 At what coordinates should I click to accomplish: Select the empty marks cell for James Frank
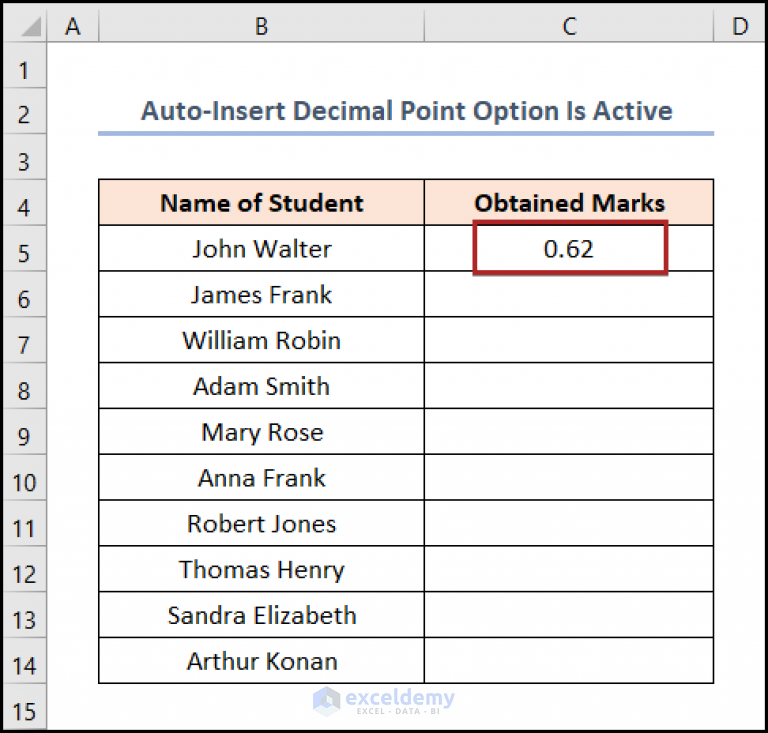(569, 294)
